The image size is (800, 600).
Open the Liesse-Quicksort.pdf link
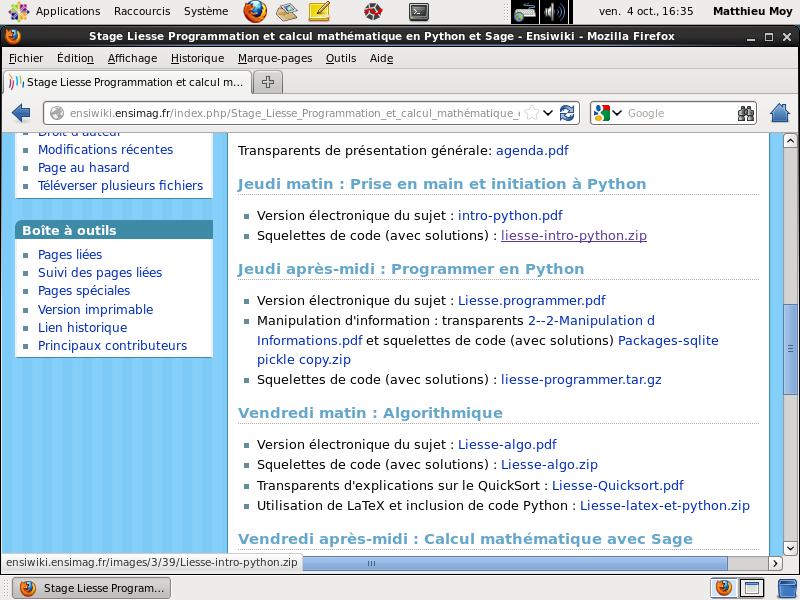617,485
